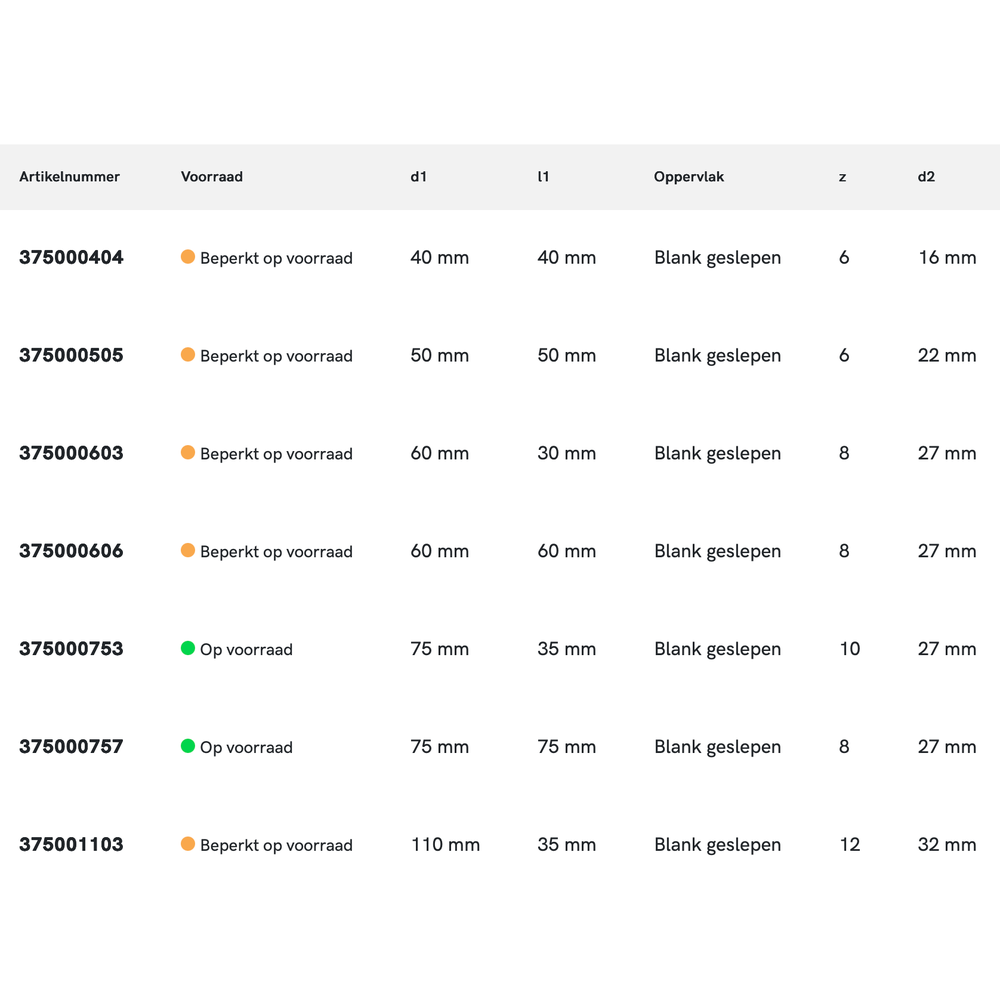
Task: Click the 110 mm d1 value
Action: 445,844
